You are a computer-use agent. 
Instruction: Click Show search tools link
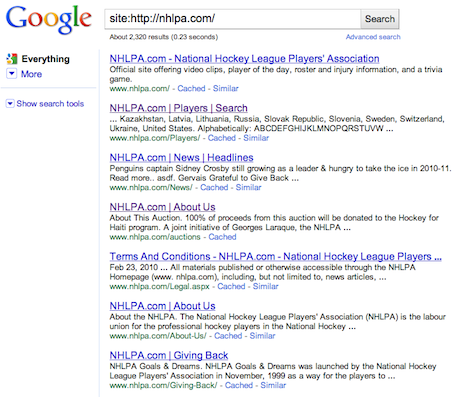click(50, 104)
